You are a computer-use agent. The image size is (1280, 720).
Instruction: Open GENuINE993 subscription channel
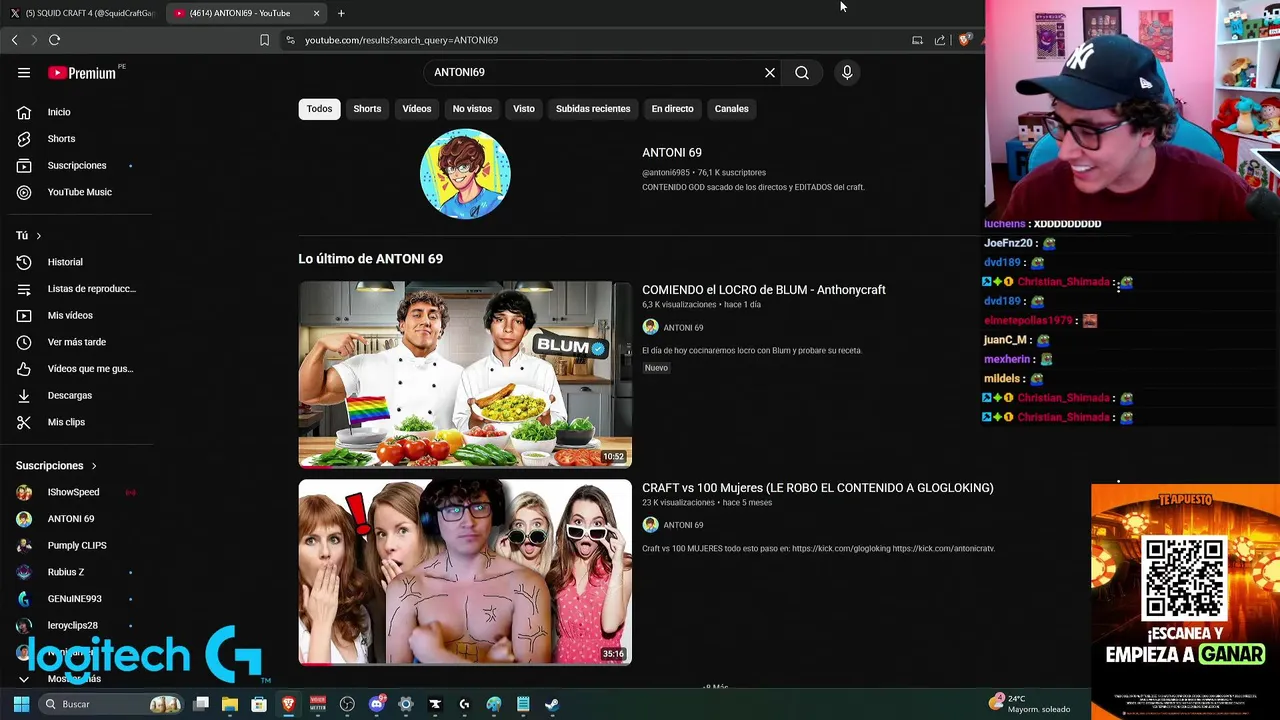(76, 599)
